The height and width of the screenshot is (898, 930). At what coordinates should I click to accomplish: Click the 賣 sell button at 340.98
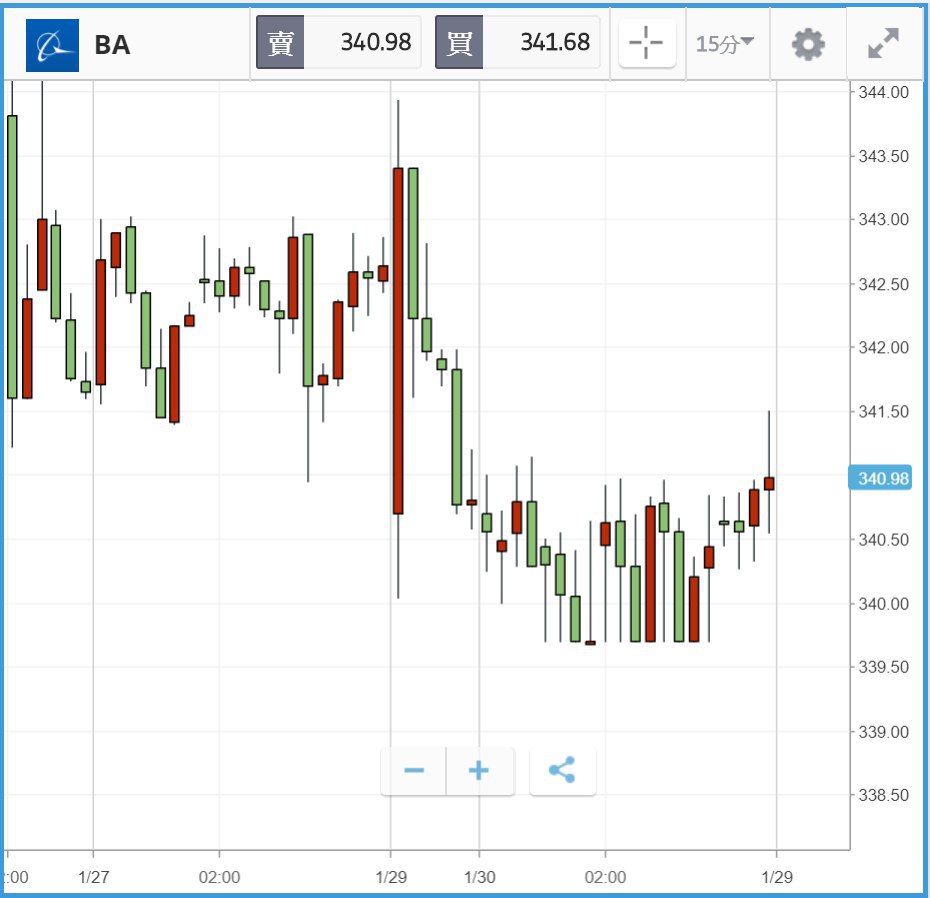tap(339, 43)
